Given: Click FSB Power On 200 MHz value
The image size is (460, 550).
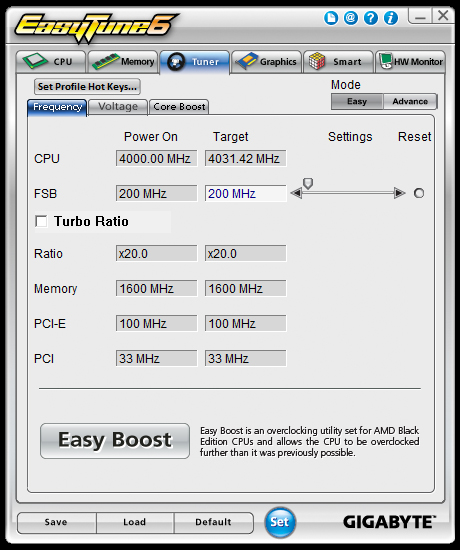Looking at the screenshot, I should (x=156, y=194).
